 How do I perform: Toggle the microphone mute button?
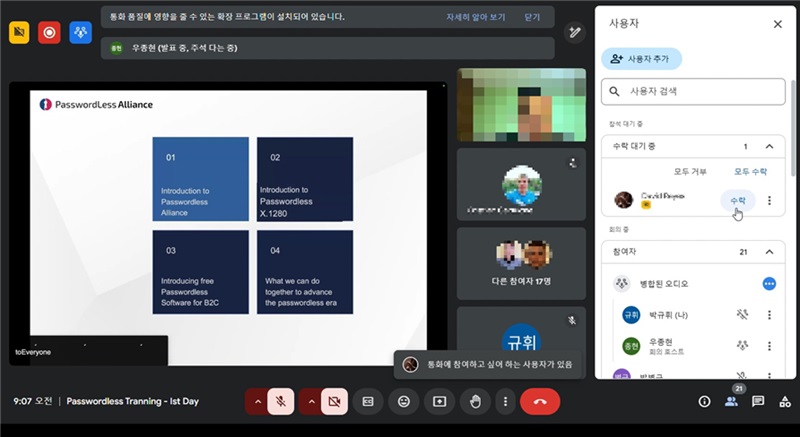click(281, 401)
